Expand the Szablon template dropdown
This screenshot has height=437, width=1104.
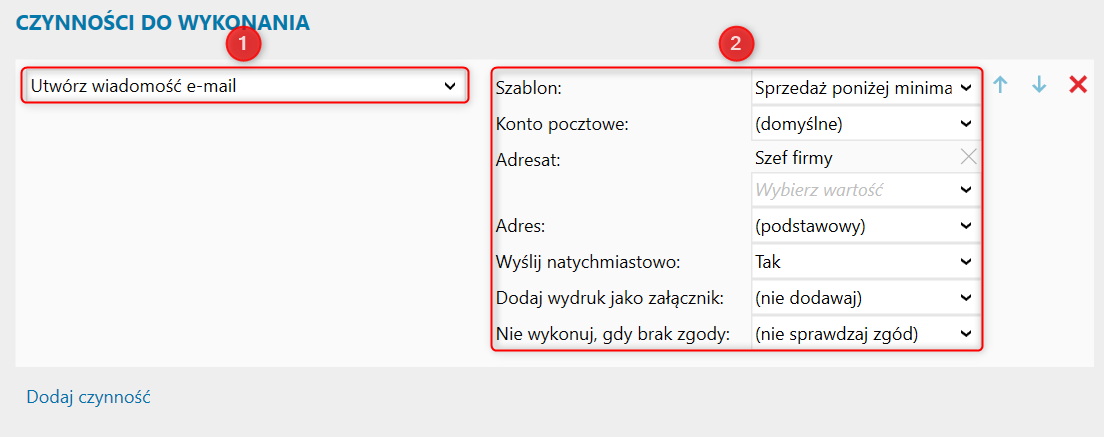pos(864,88)
